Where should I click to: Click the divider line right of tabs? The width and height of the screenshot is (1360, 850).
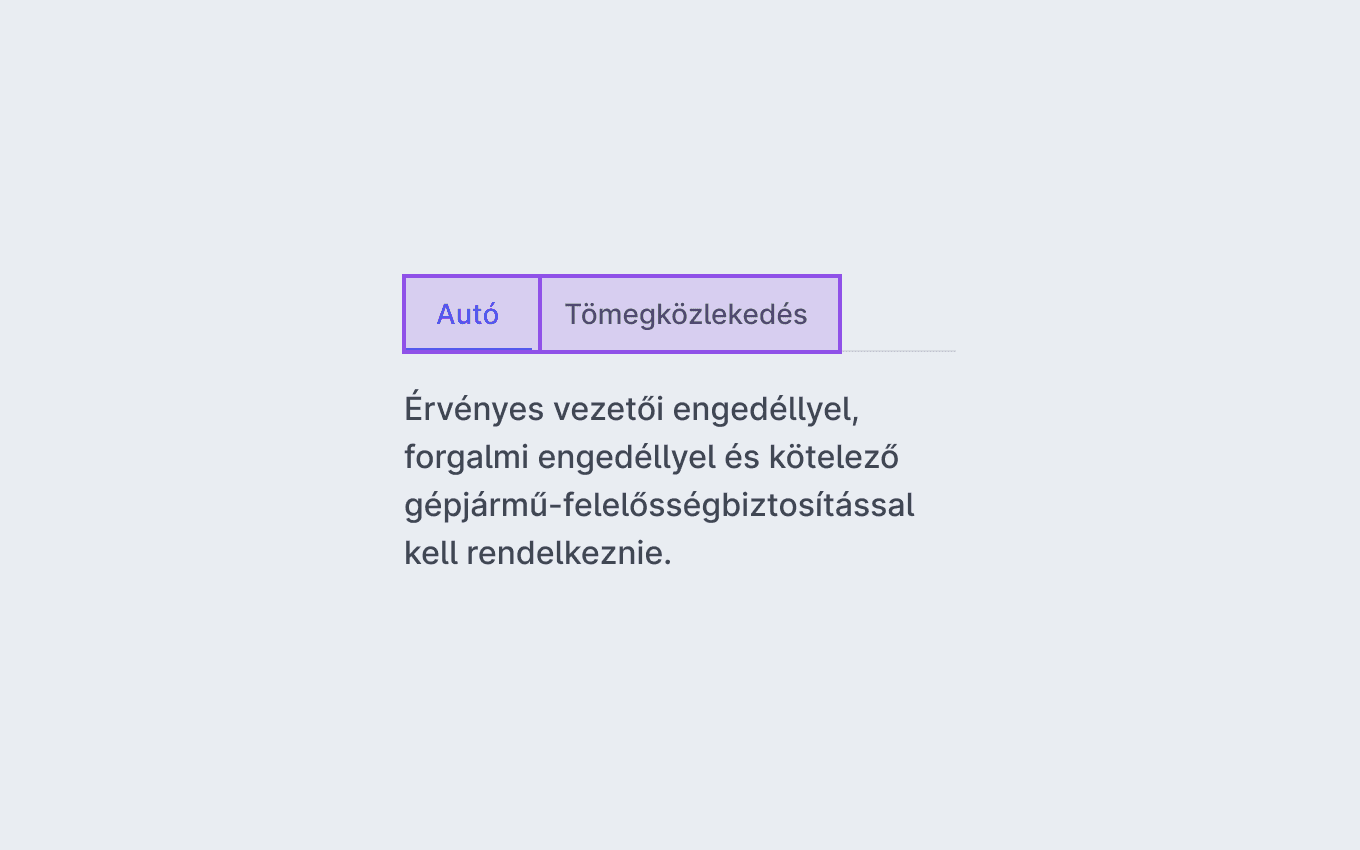tap(898, 351)
